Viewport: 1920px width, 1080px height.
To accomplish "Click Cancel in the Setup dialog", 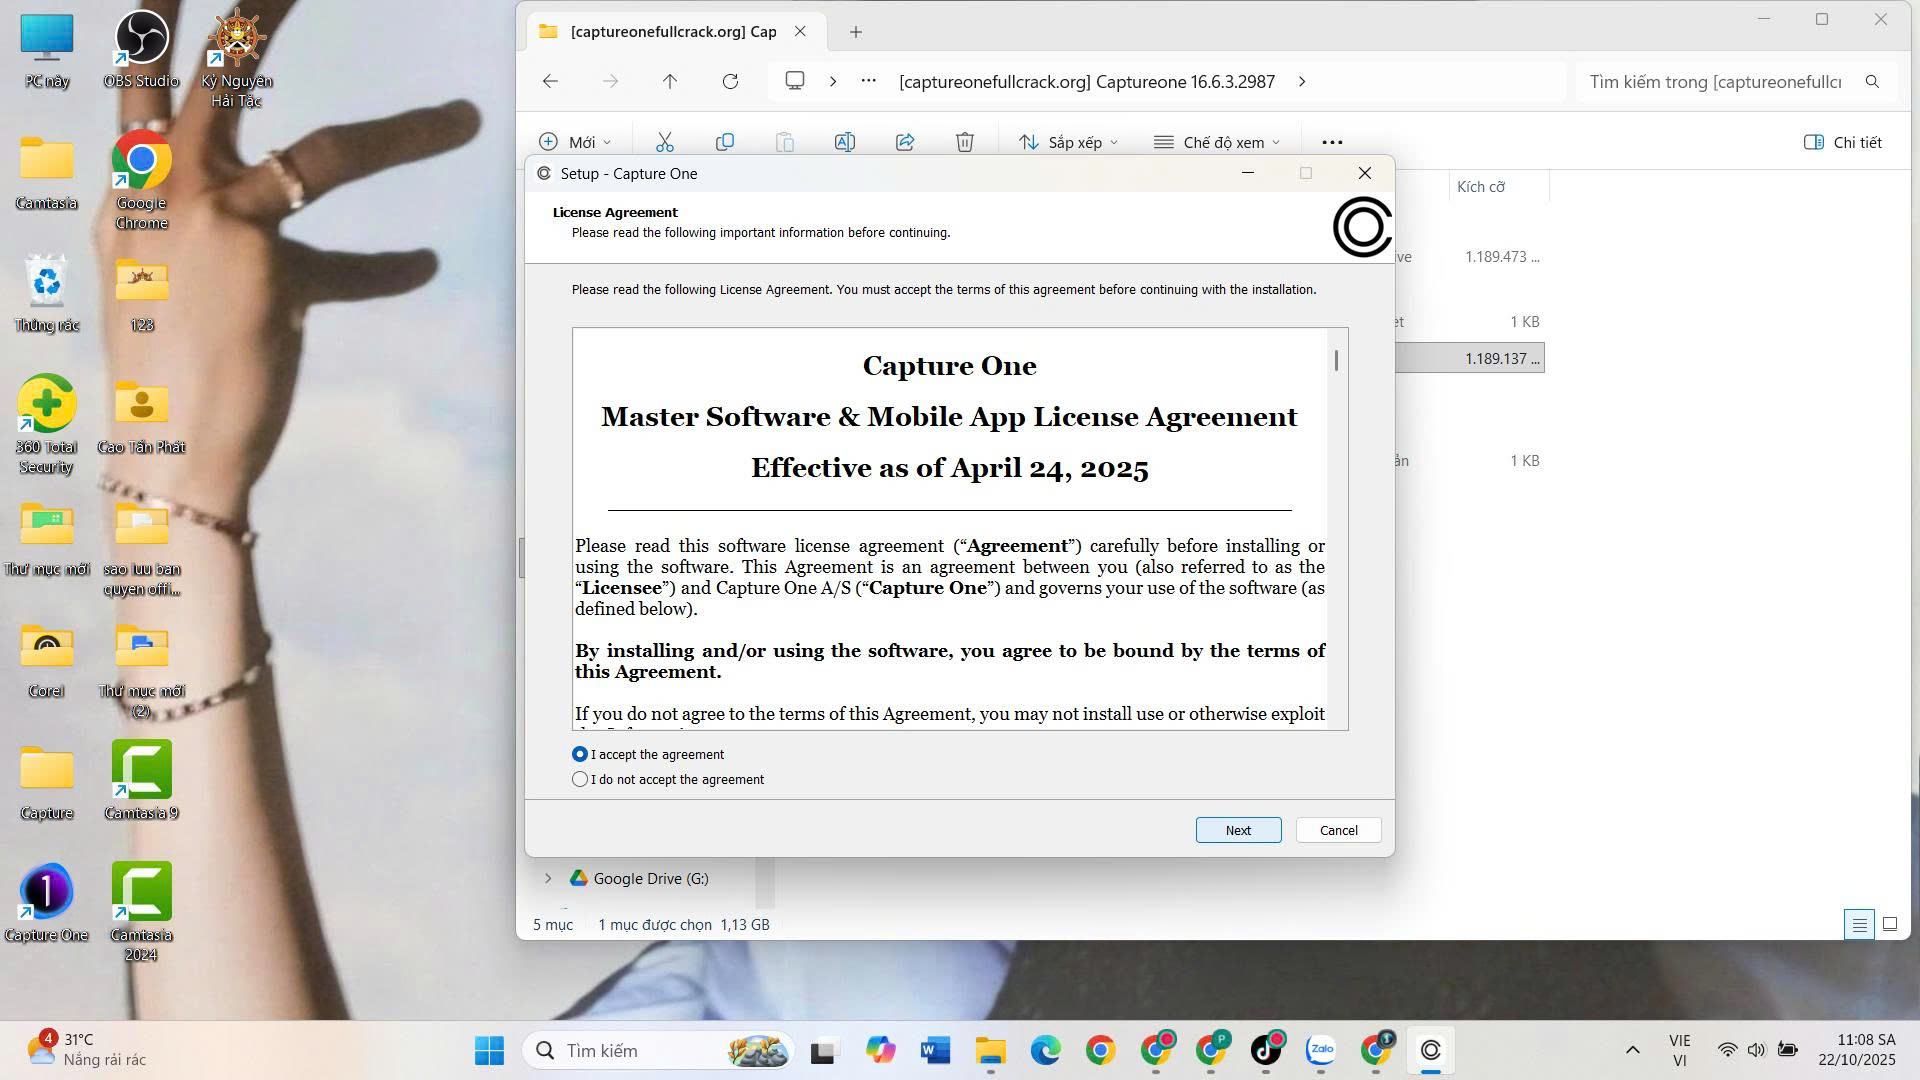I will tap(1338, 830).
